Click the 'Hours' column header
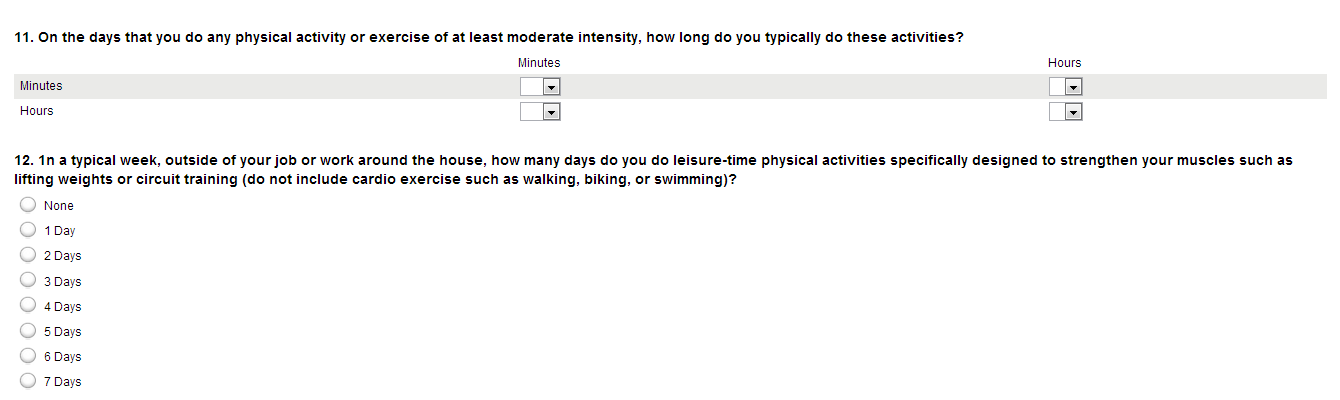Image resolution: width=1340 pixels, height=400 pixels. [1064, 63]
